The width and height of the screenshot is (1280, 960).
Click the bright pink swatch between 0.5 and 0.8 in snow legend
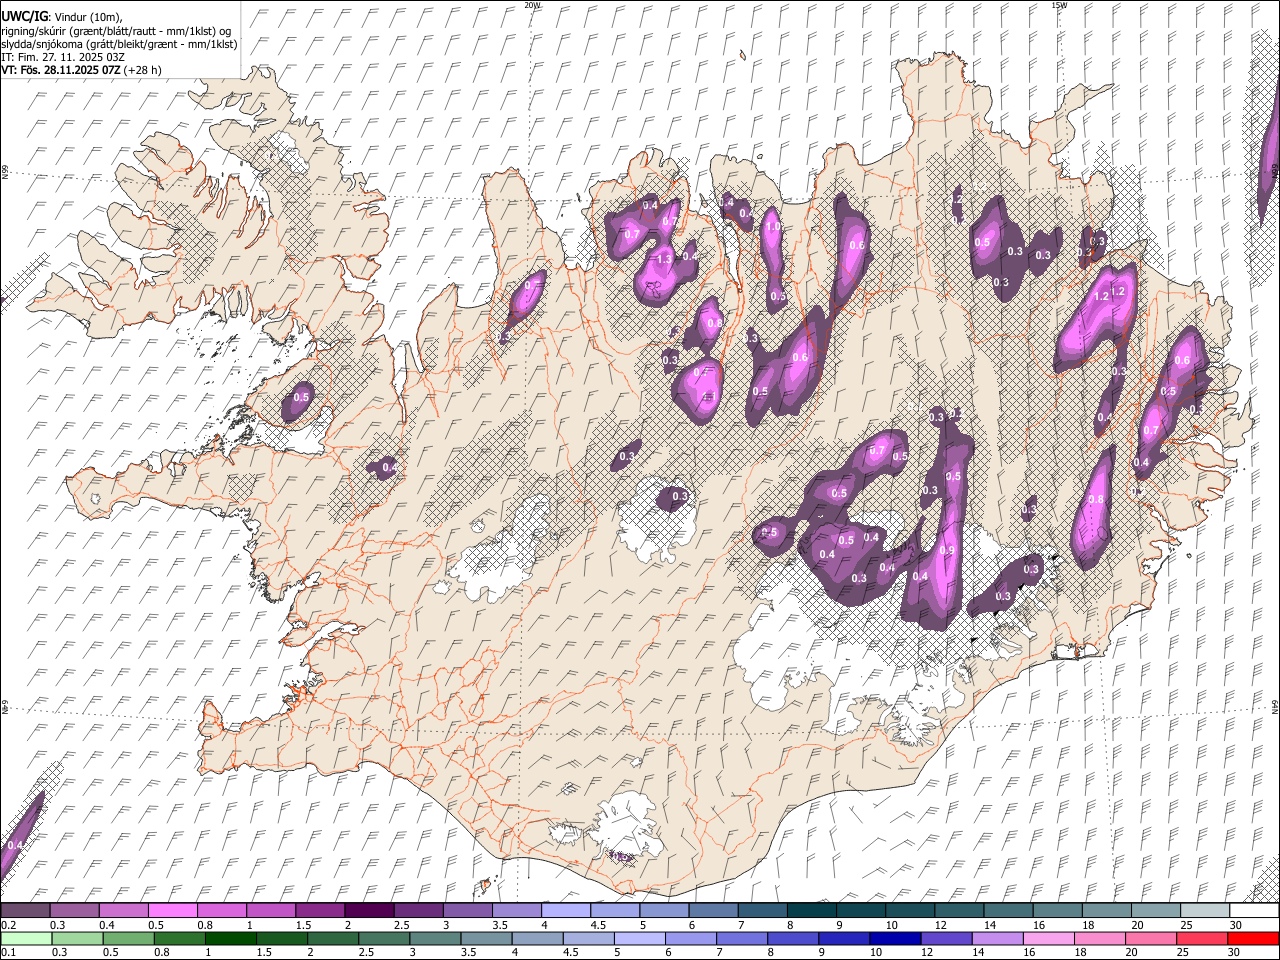point(172,910)
